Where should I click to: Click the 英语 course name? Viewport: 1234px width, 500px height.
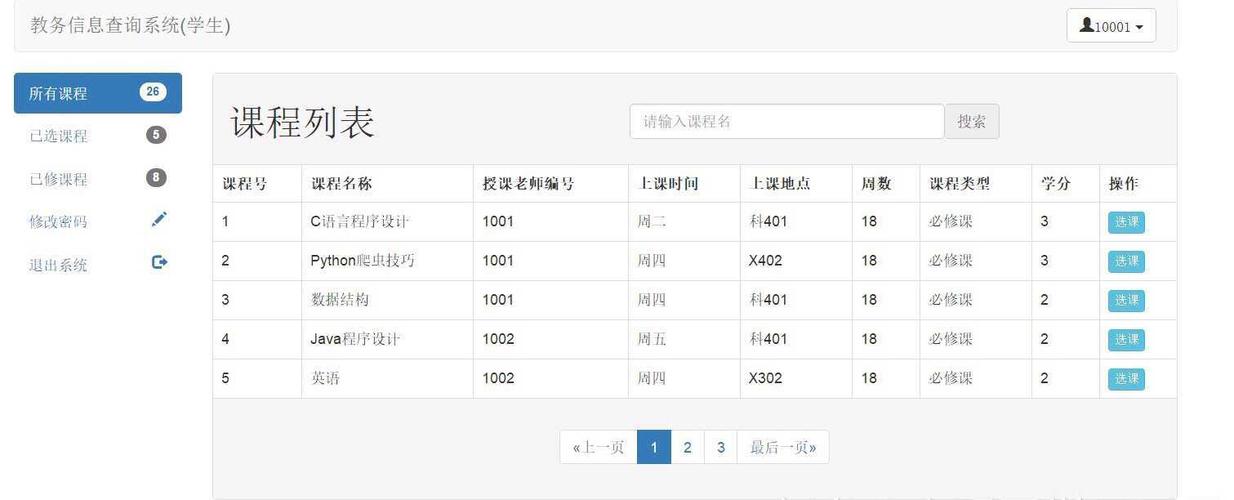[326, 378]
